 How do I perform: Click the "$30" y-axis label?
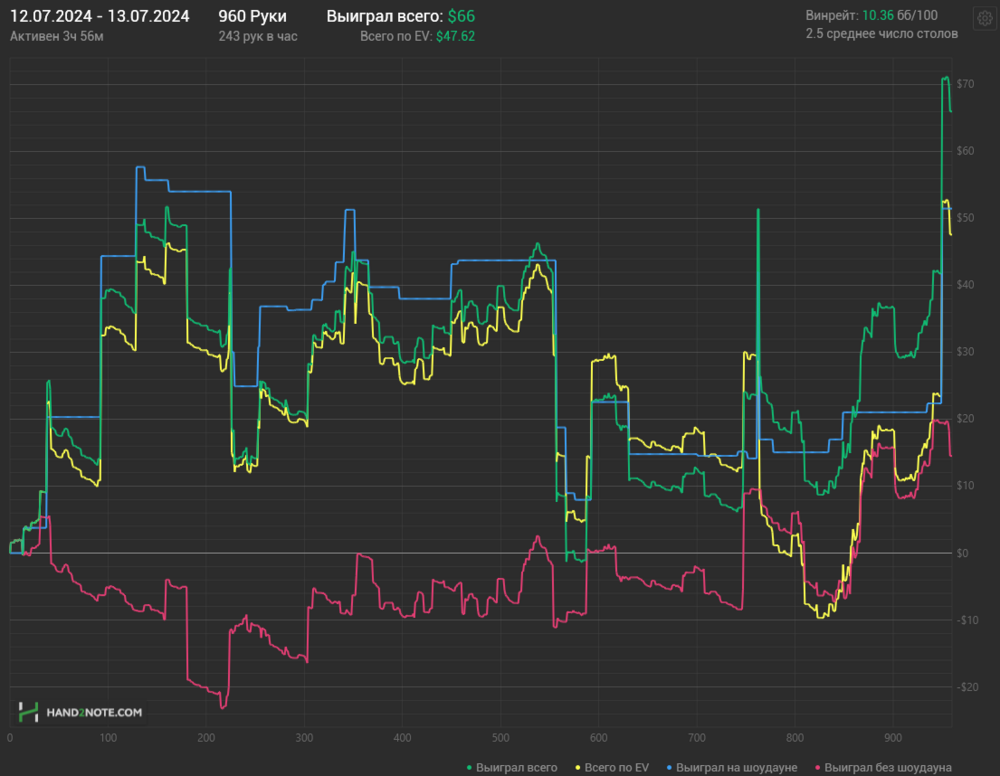click(965, 352)
